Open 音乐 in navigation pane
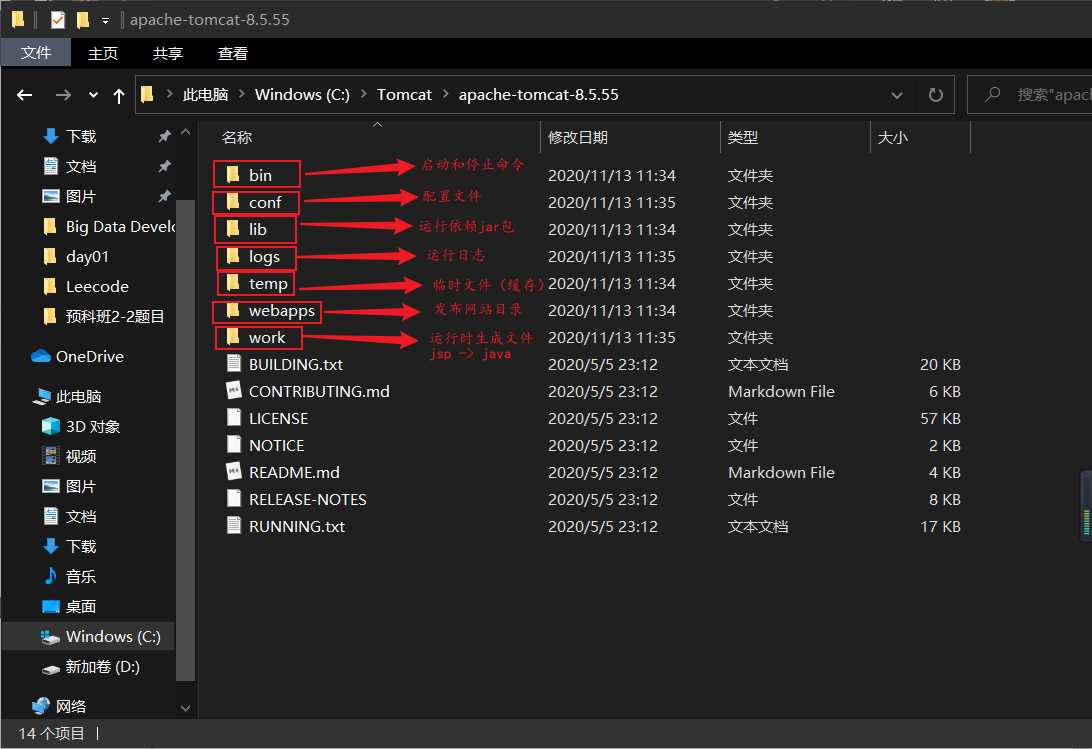This screenshot has height=749, width=1092. pos(81,576)
